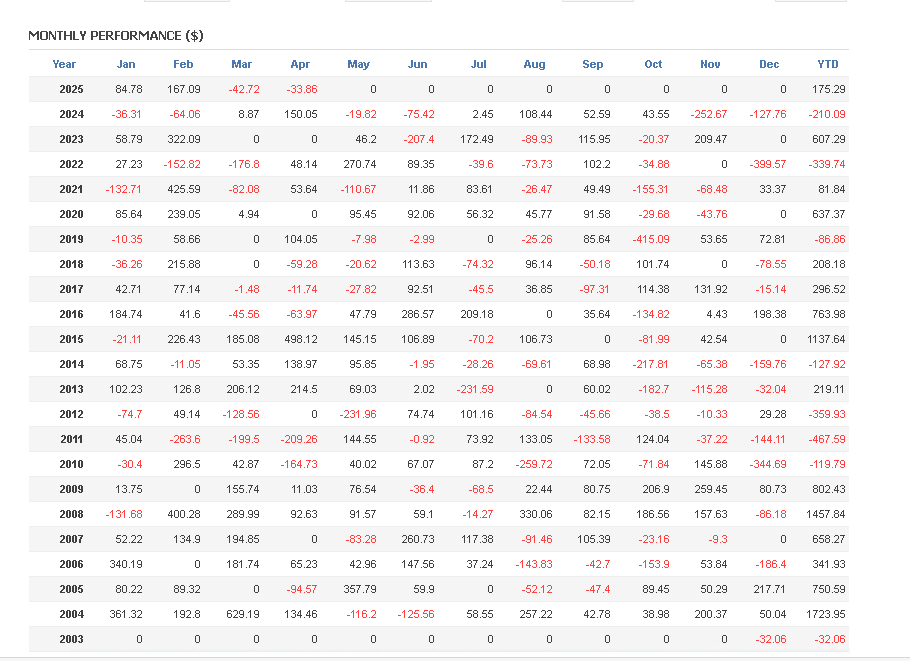Select the 2003 year row label
The image size is (910, 661).
pos(71,639)
